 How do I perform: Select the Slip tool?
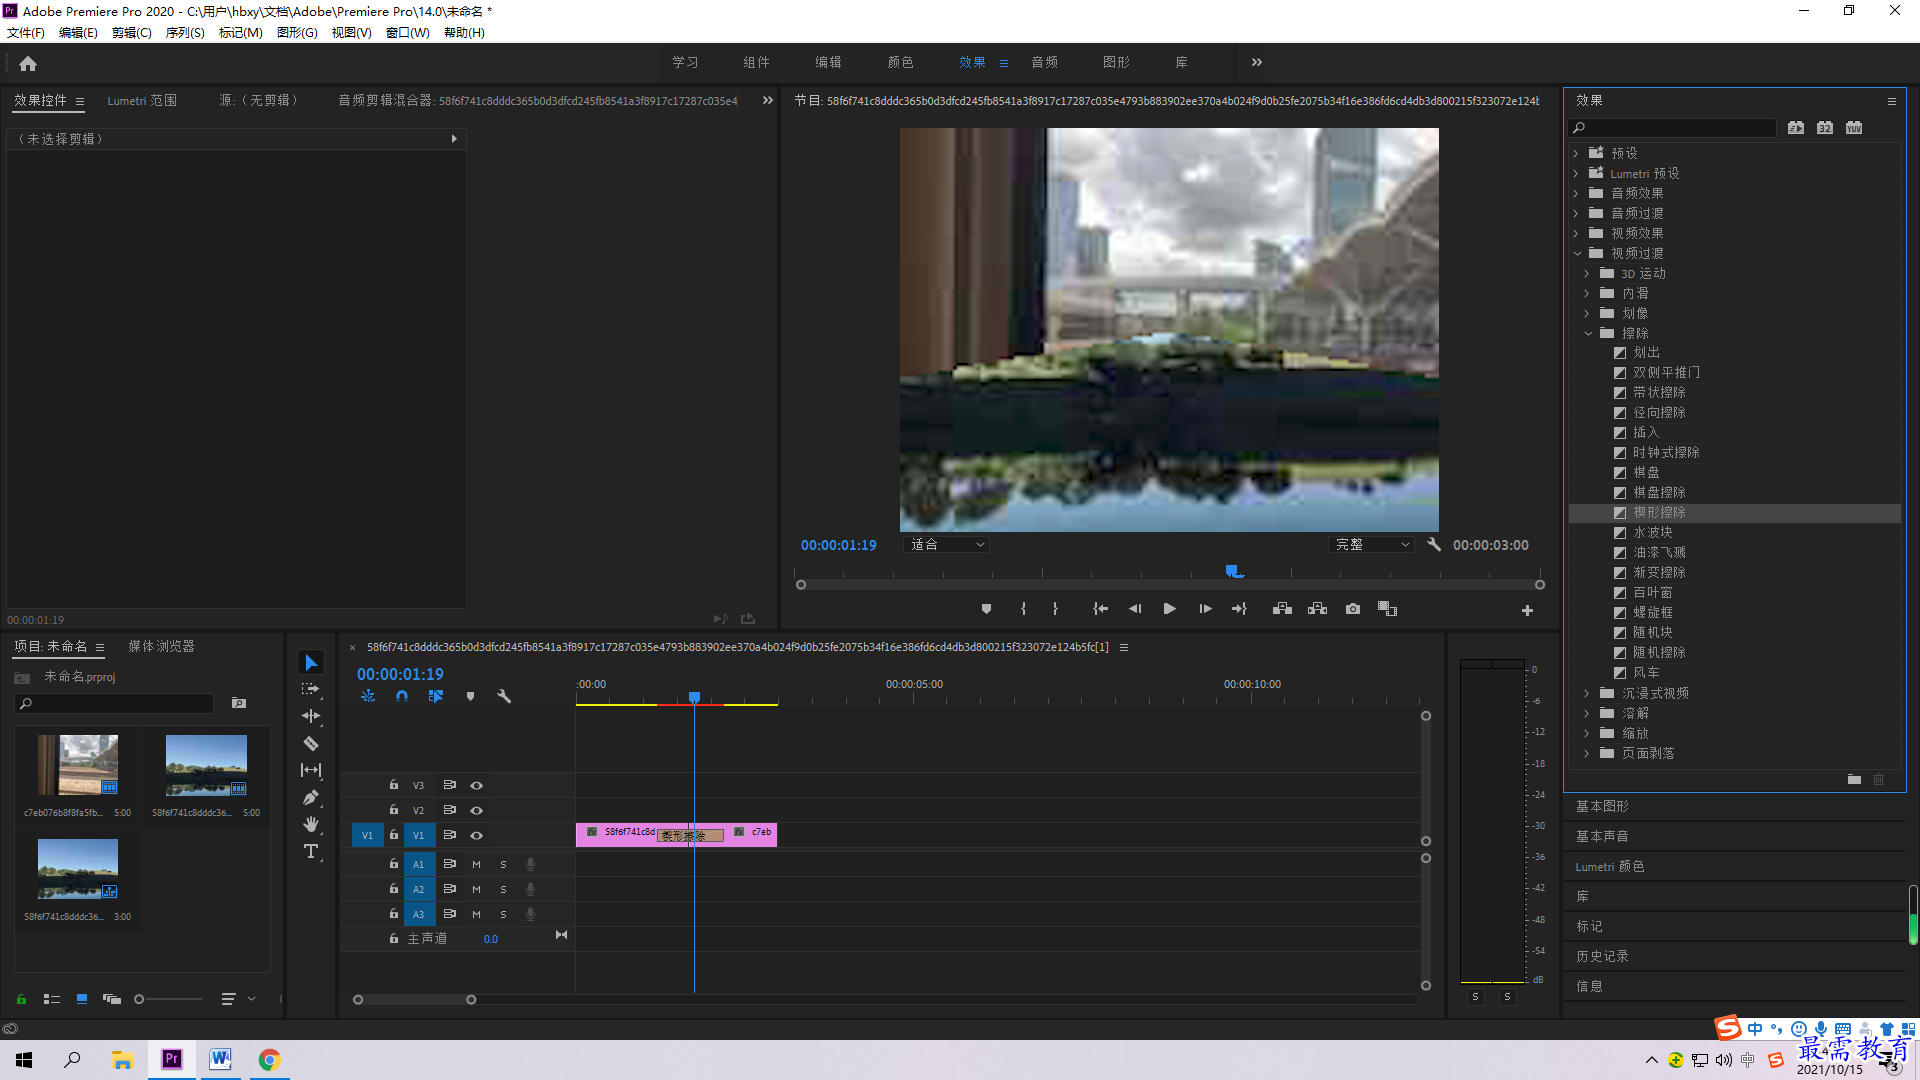tap(311, 770)
